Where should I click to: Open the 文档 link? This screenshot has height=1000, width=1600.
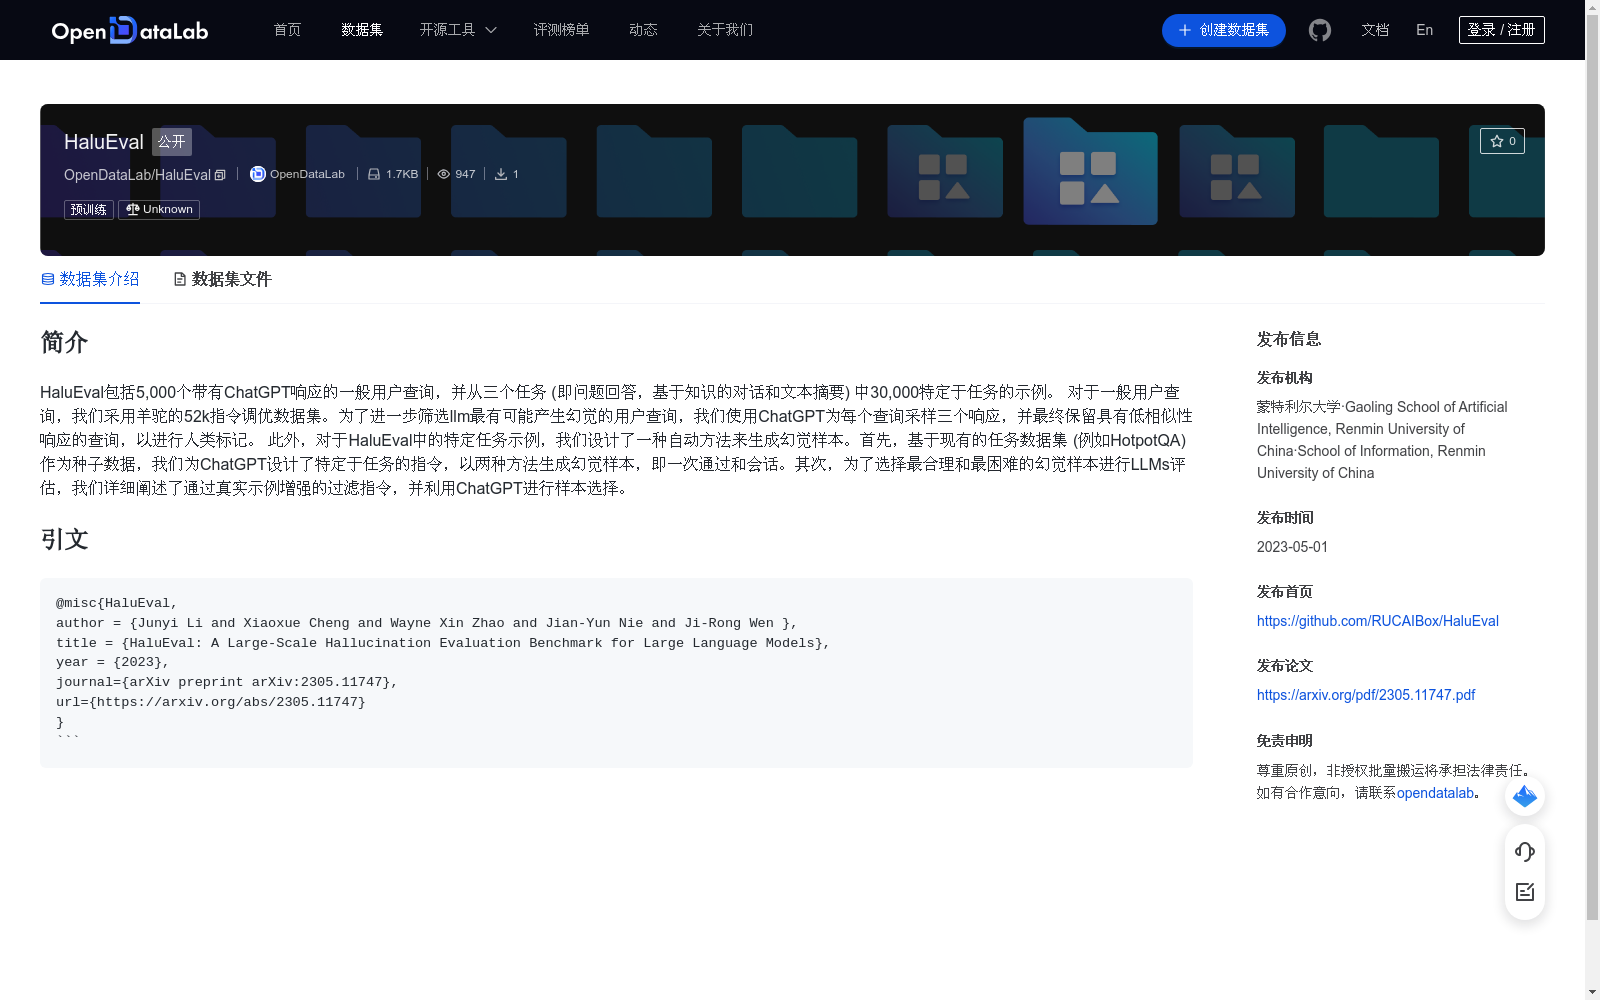coord(1375,30)
